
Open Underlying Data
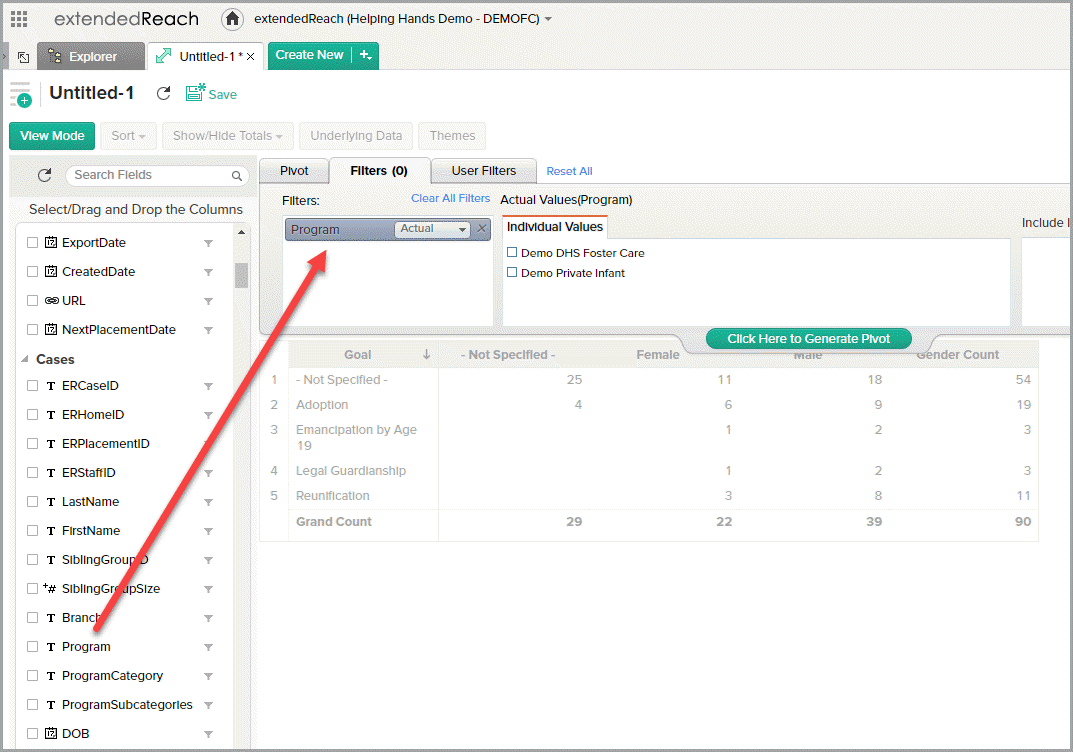coord(356,135)
